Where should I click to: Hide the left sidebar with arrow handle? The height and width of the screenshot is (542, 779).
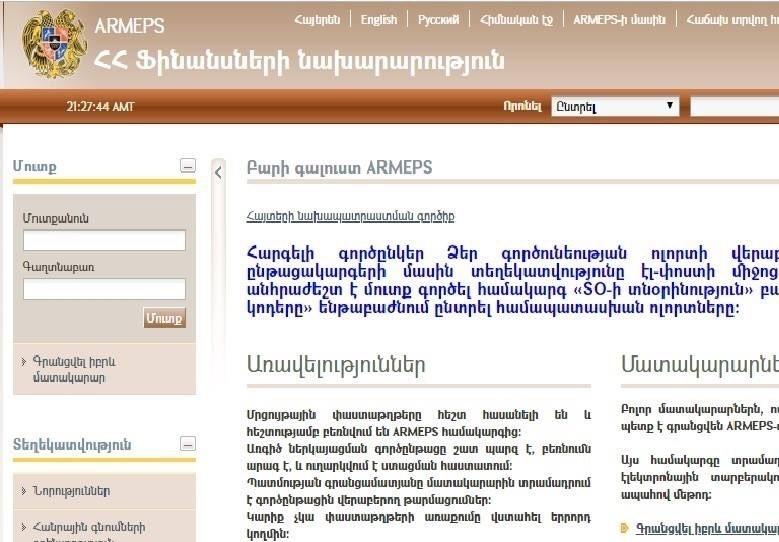coord(218,172)
